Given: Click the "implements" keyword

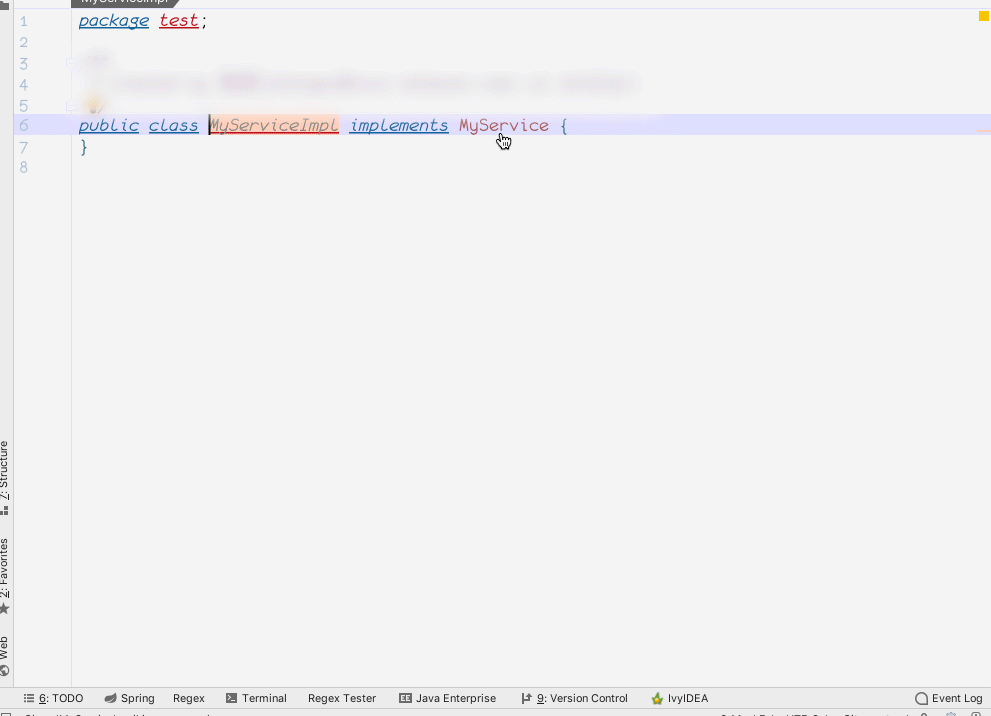Looking at the screenshot, I should [399, 125].
